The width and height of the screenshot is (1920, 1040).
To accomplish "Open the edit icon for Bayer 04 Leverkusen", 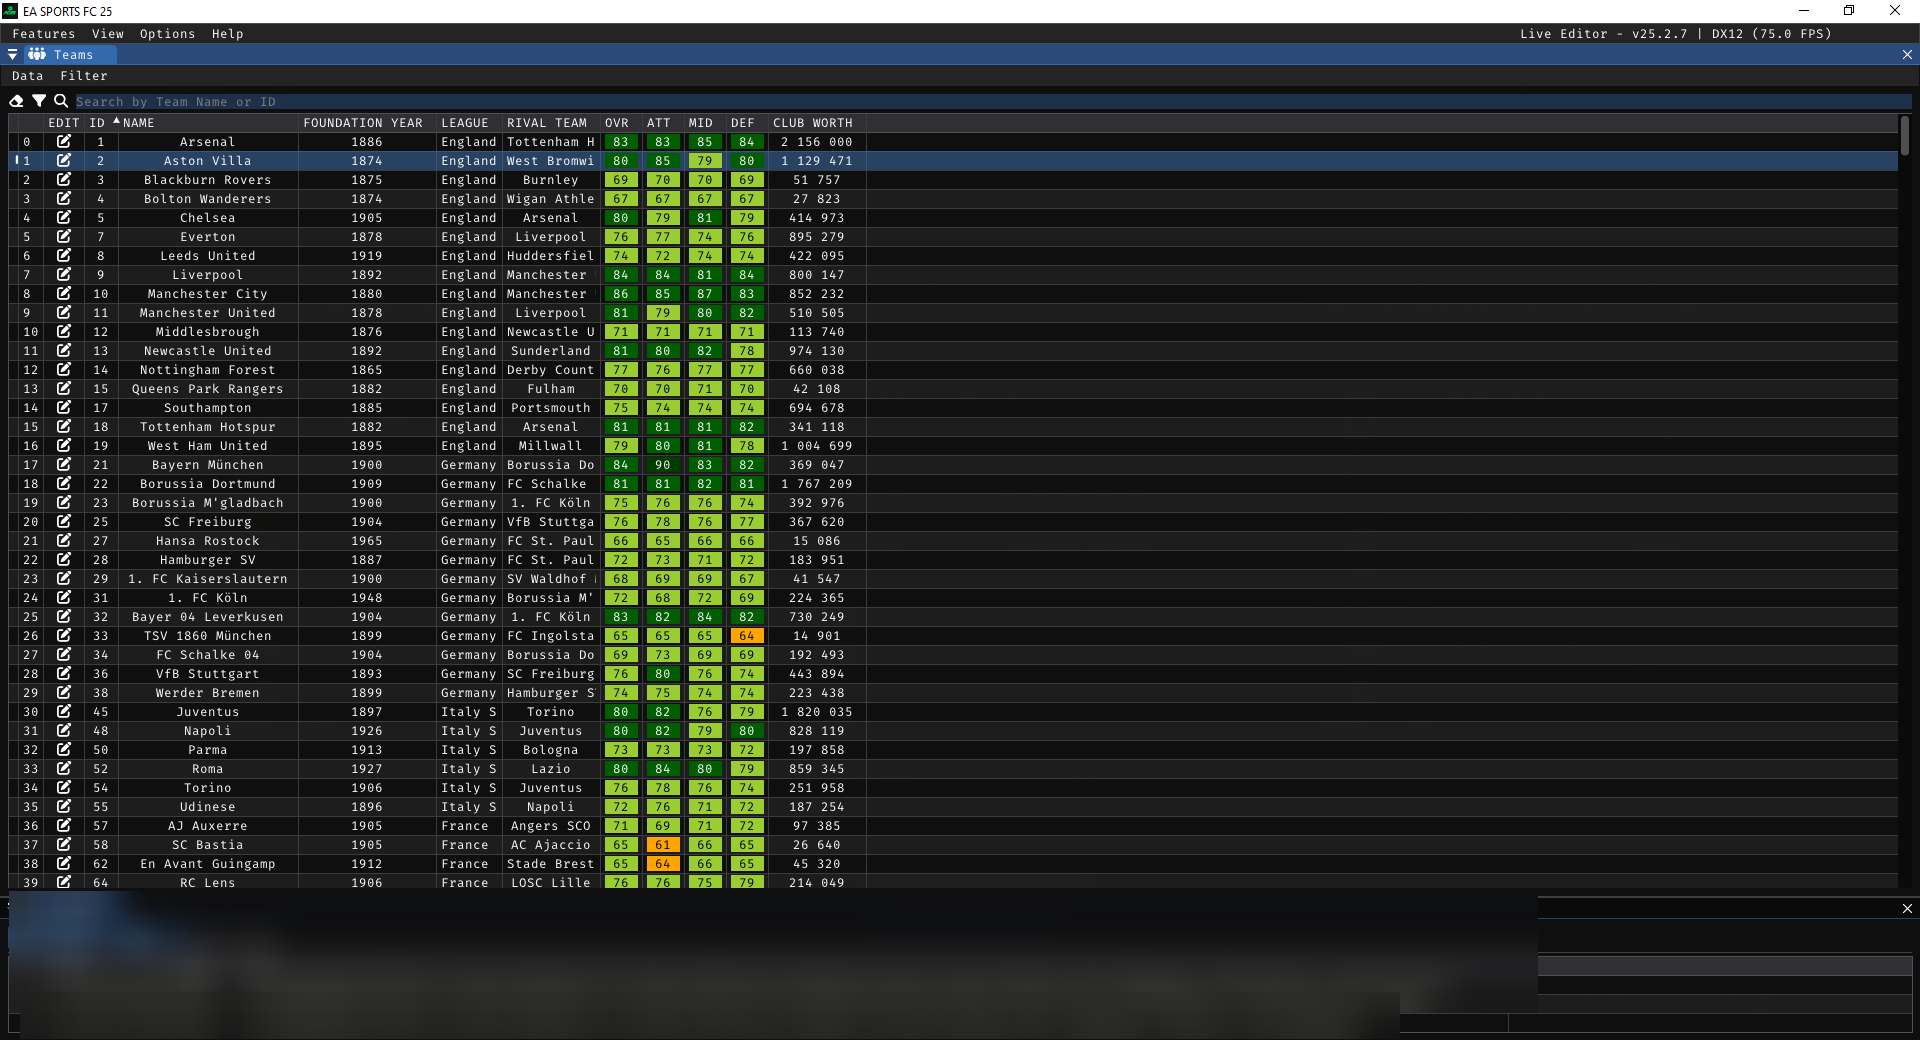I will tap(64, 617).
